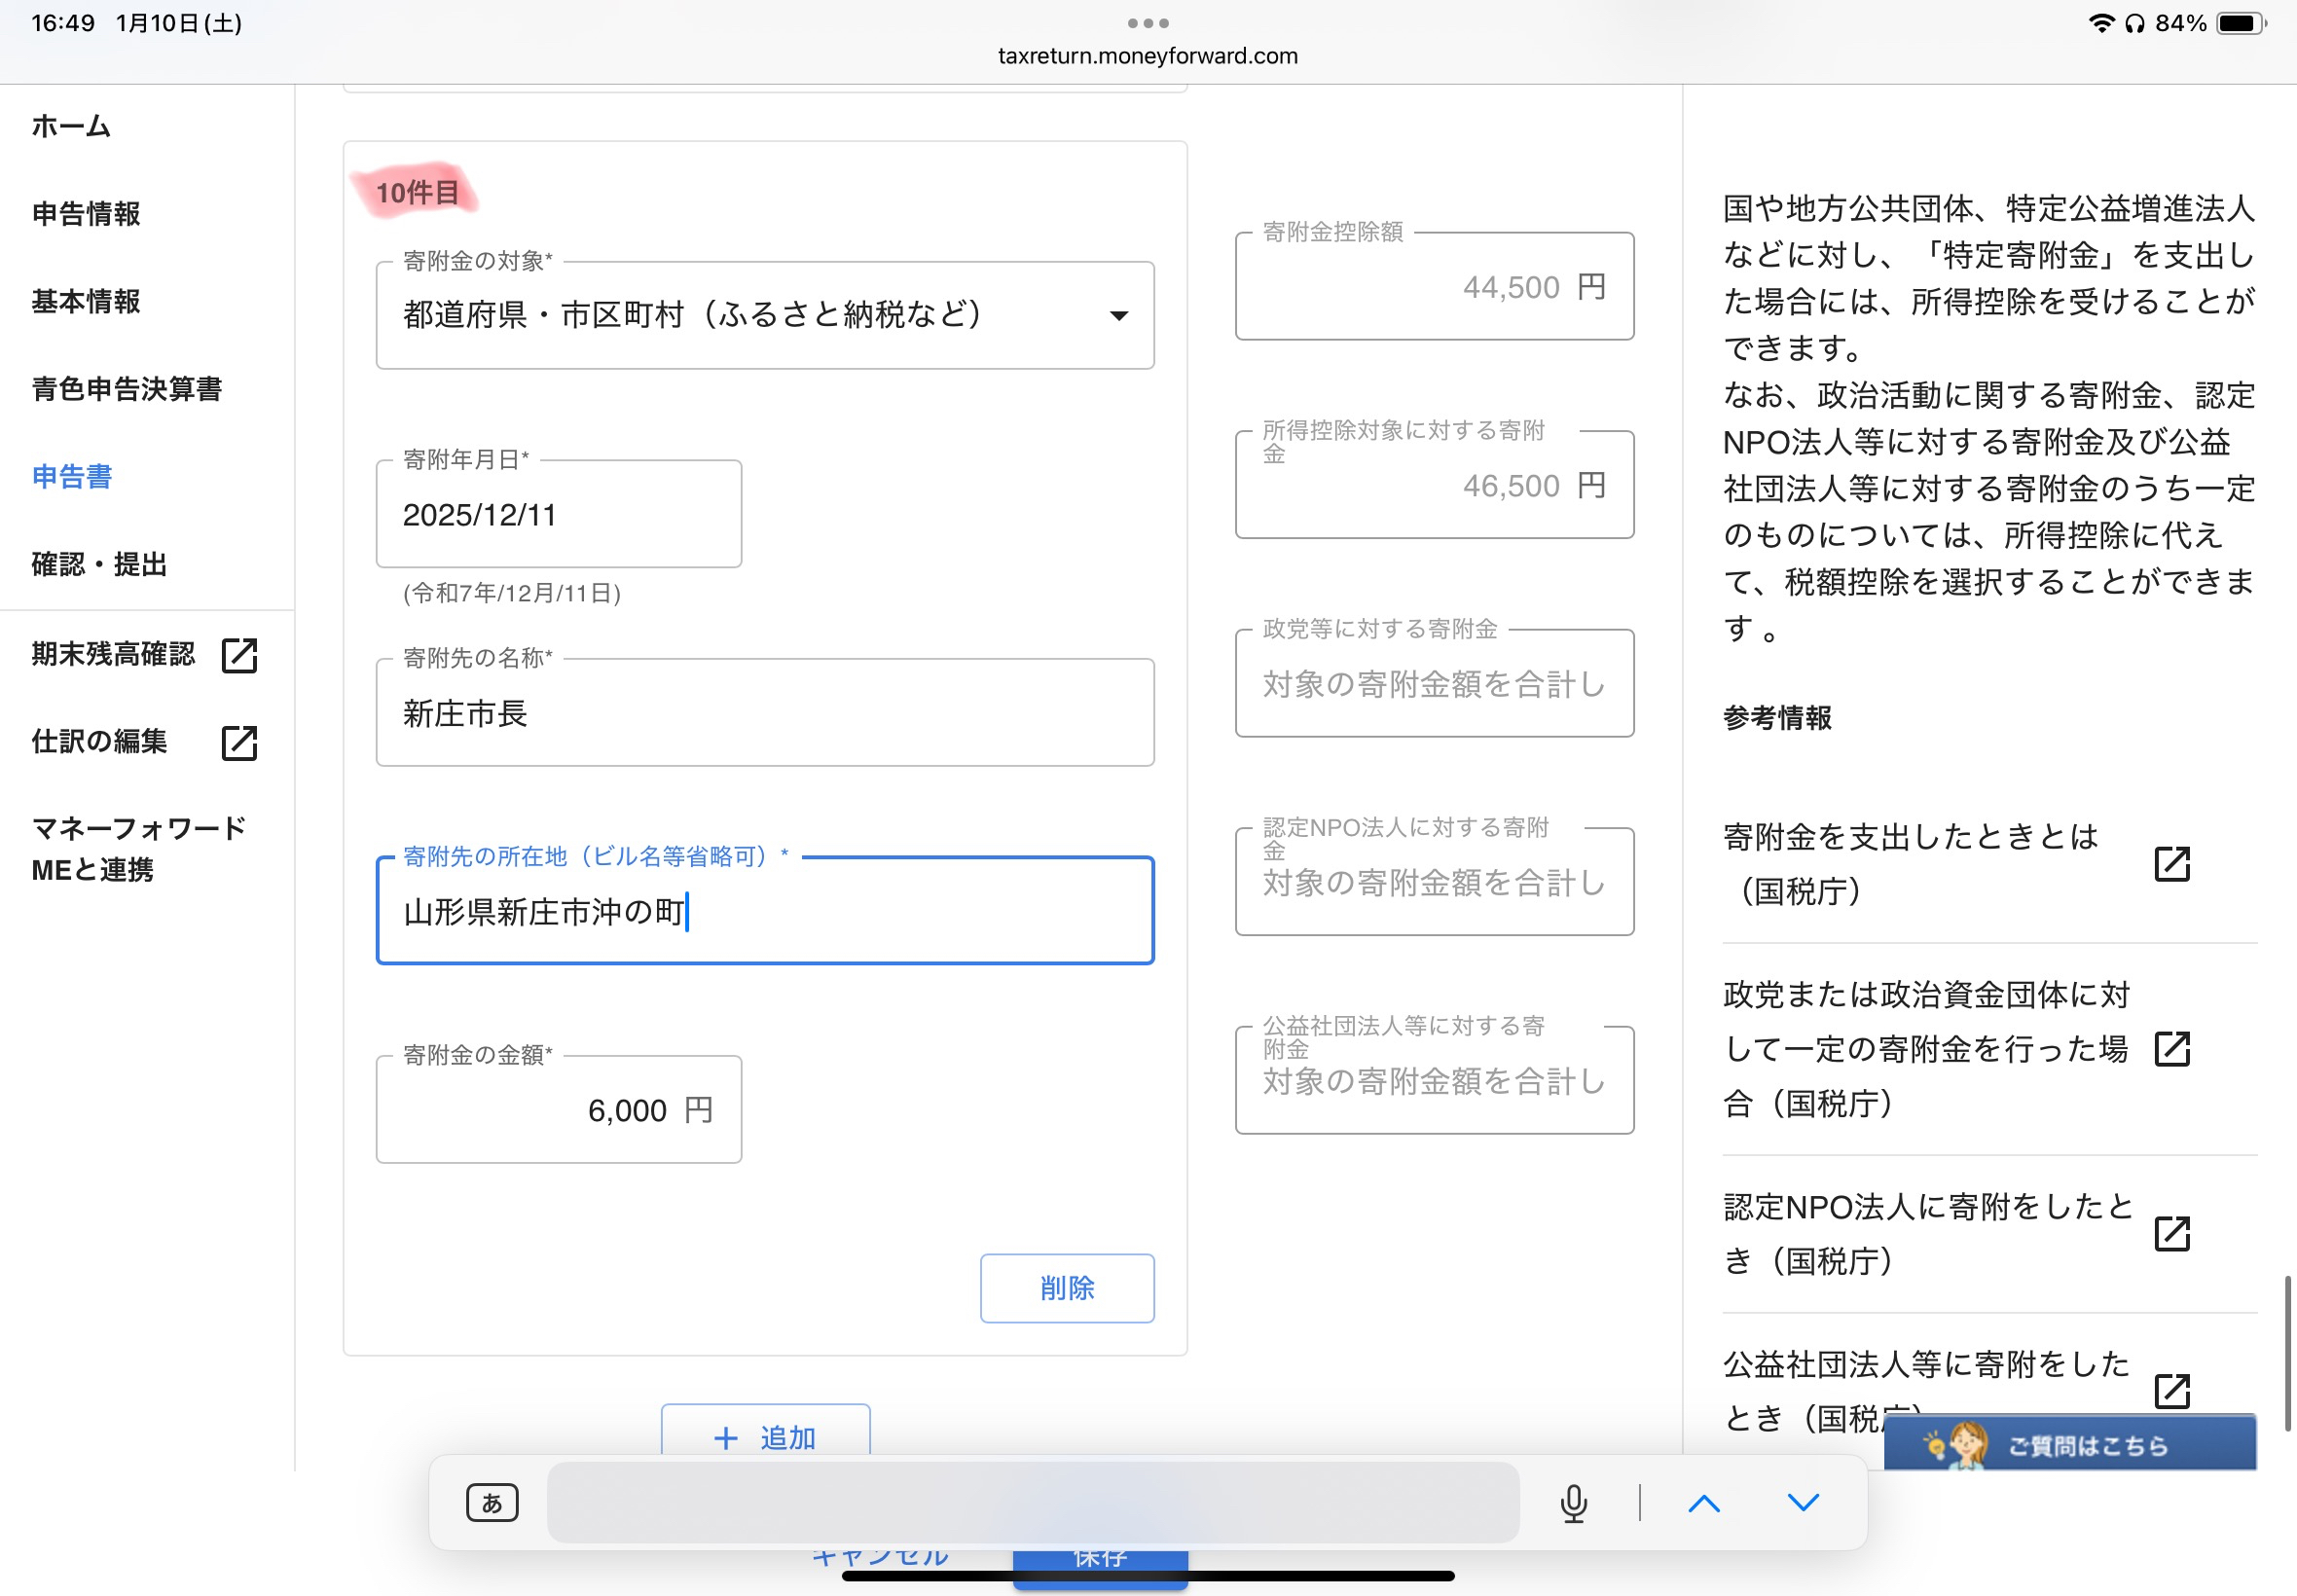Jump to previous field with up chevron
The height and width of the screenshot is (1596, 2297).
click(x=1704, y=1503)
